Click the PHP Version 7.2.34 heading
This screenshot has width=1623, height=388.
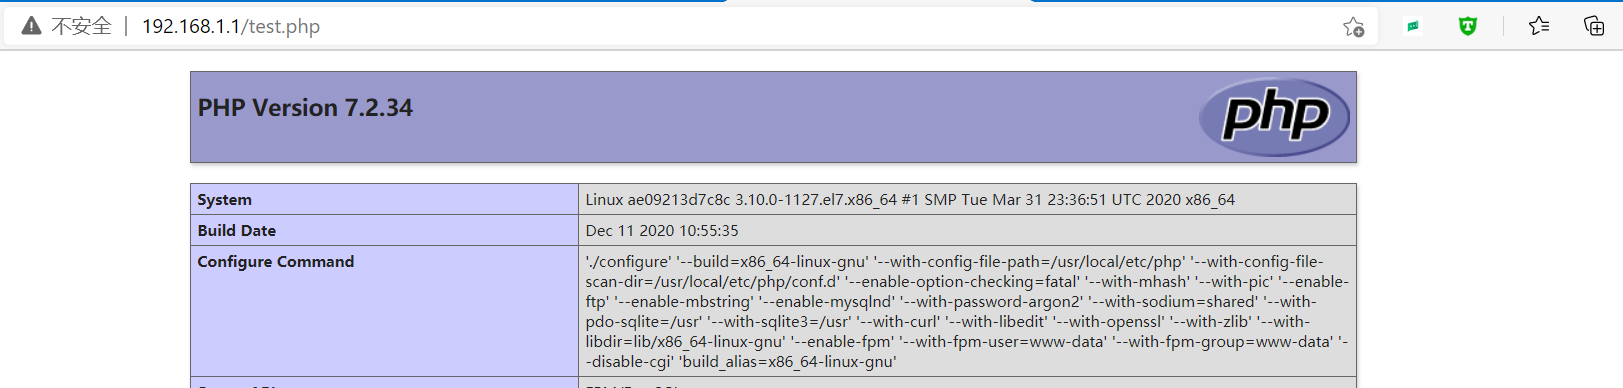305,108
